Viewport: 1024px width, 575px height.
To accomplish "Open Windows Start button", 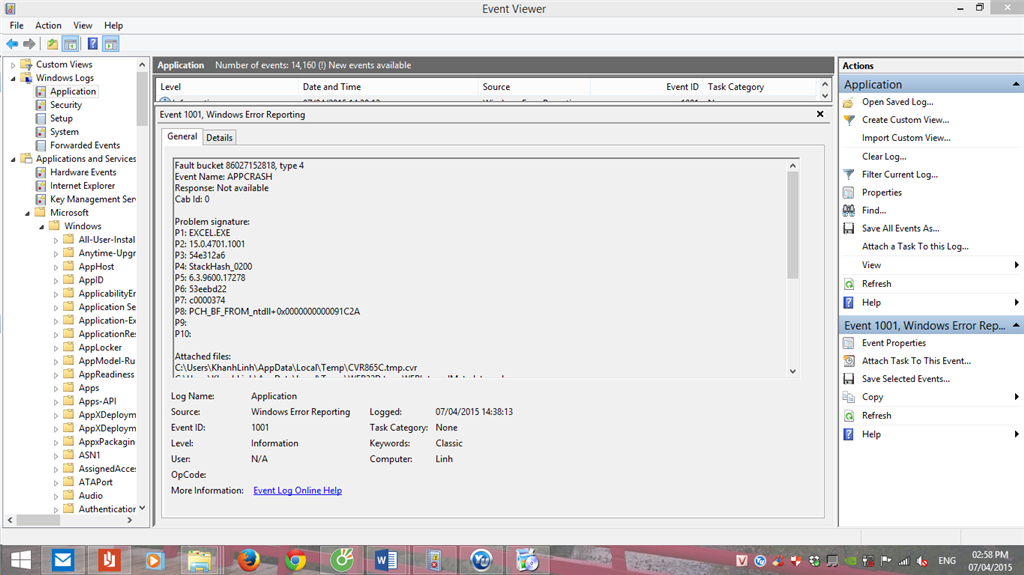I will [20, 561].
